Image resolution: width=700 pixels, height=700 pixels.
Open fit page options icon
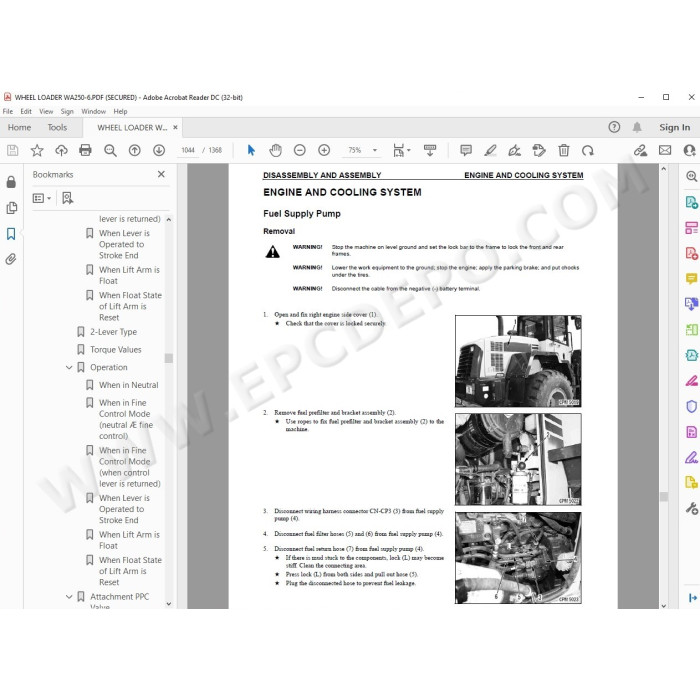pos(401,150)
